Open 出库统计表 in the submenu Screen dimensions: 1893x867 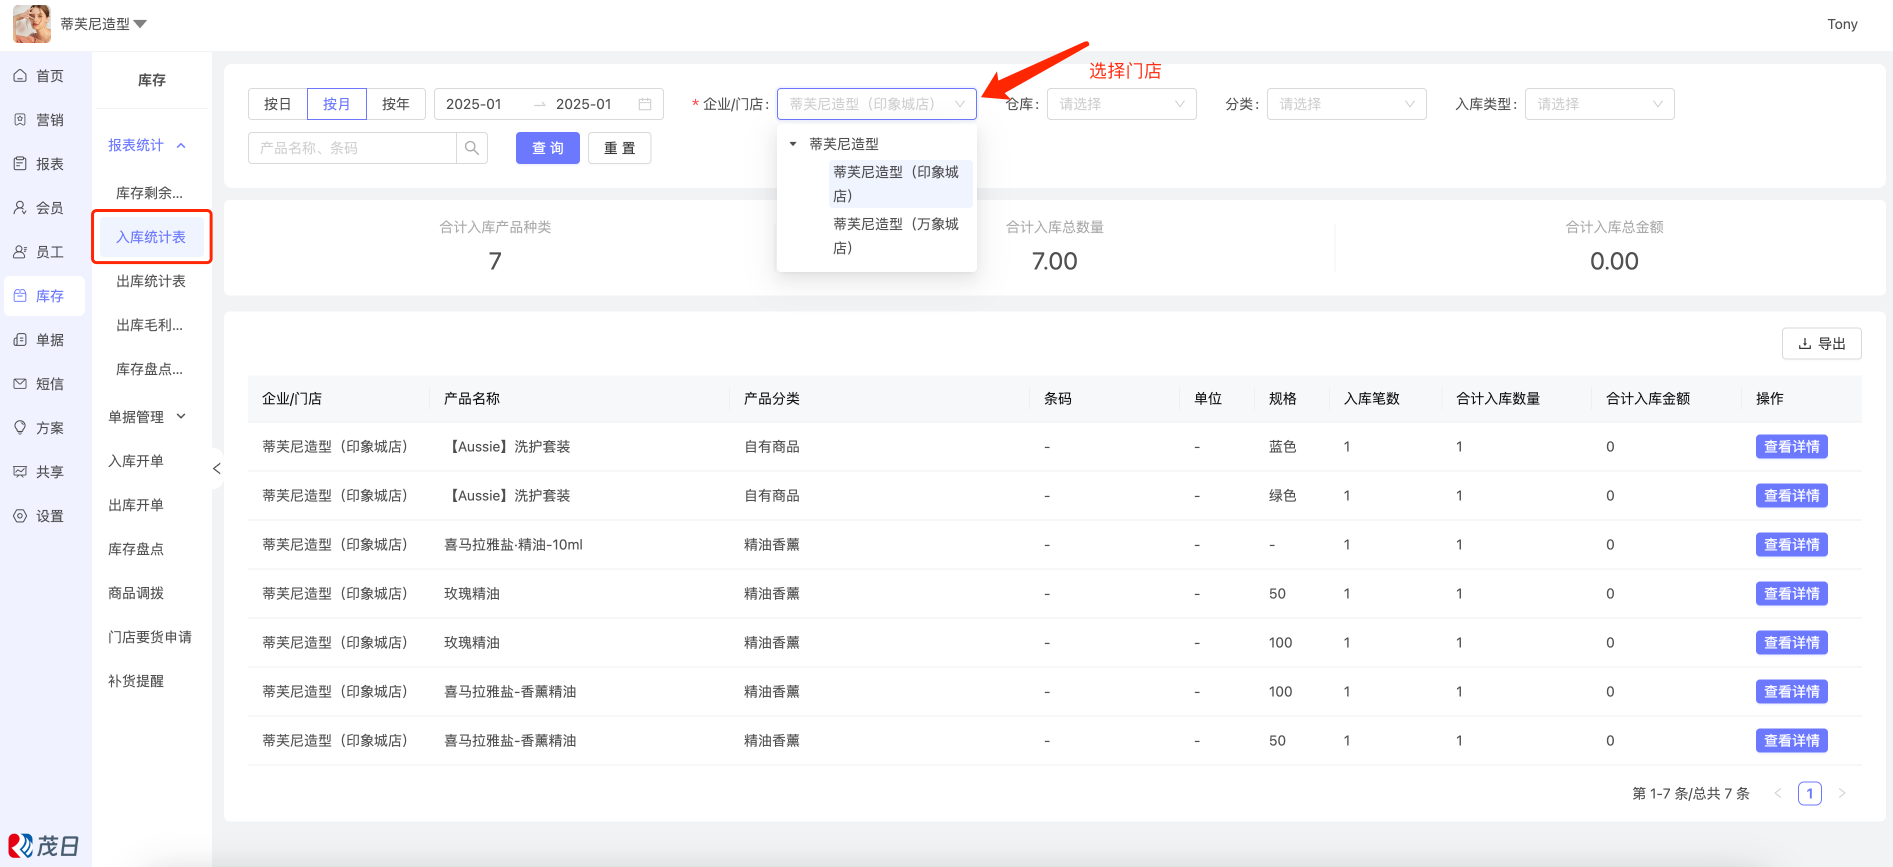[151, 281]
